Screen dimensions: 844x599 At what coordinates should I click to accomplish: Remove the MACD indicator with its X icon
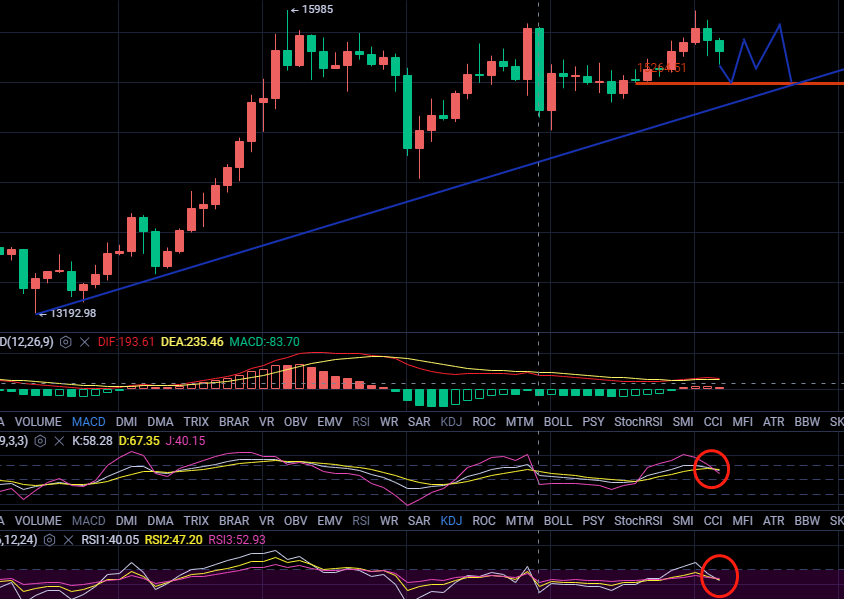[85, 342]
